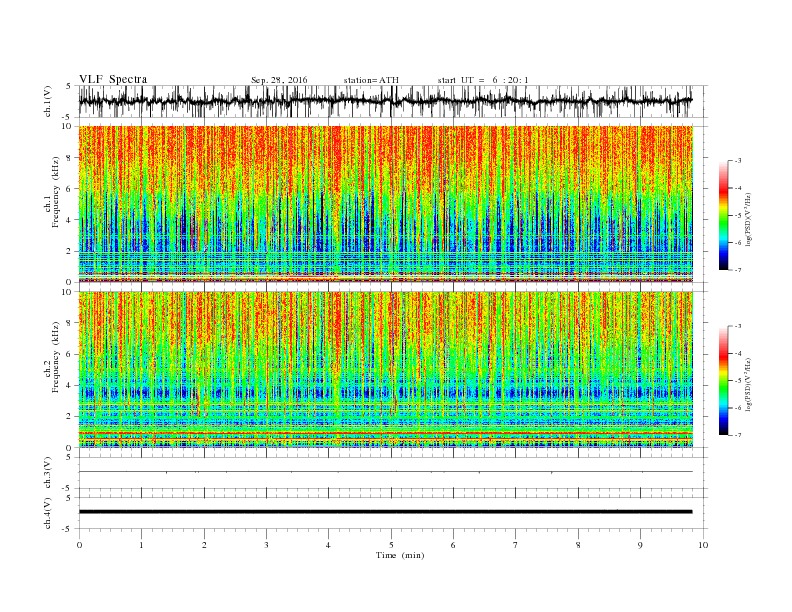Click the 'ch.1(V)' waveform axis label
The width and height of the screenshot is (792, 612).
tap(48, 101)
